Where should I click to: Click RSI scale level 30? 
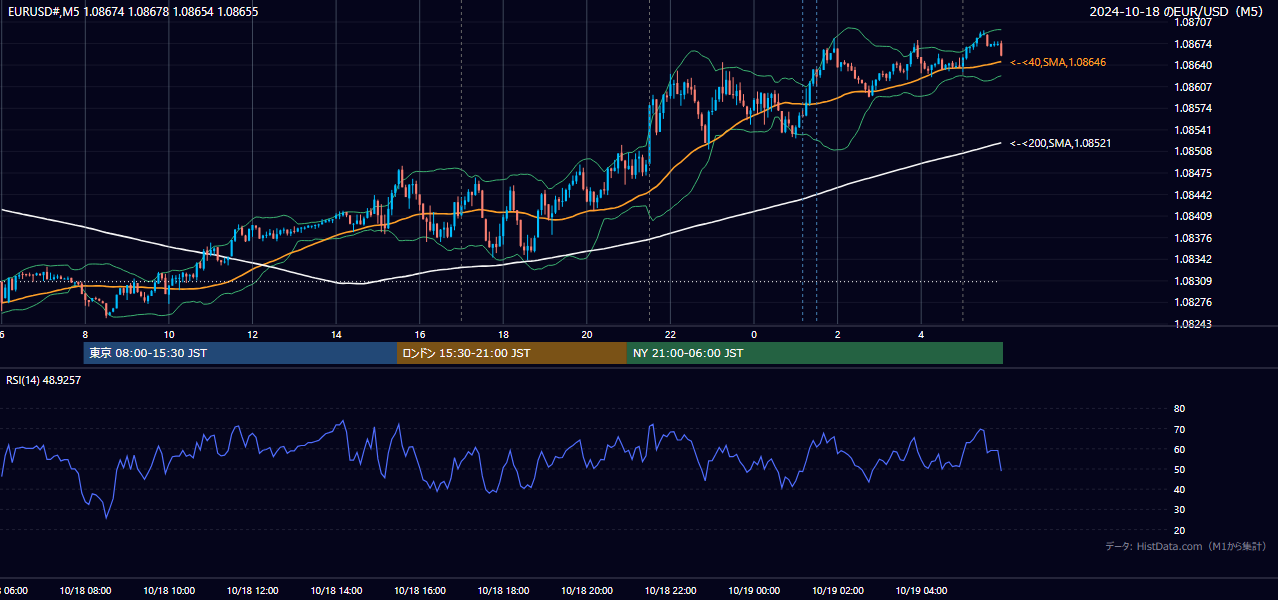click(x=1179, y=510)
